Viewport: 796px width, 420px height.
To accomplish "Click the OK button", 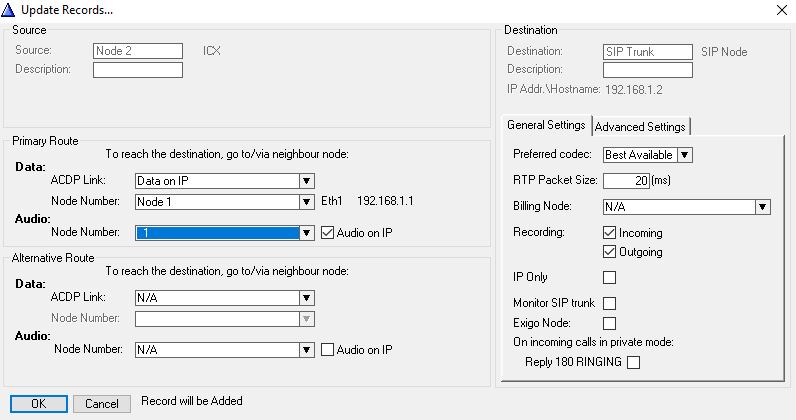I will 38,404.
